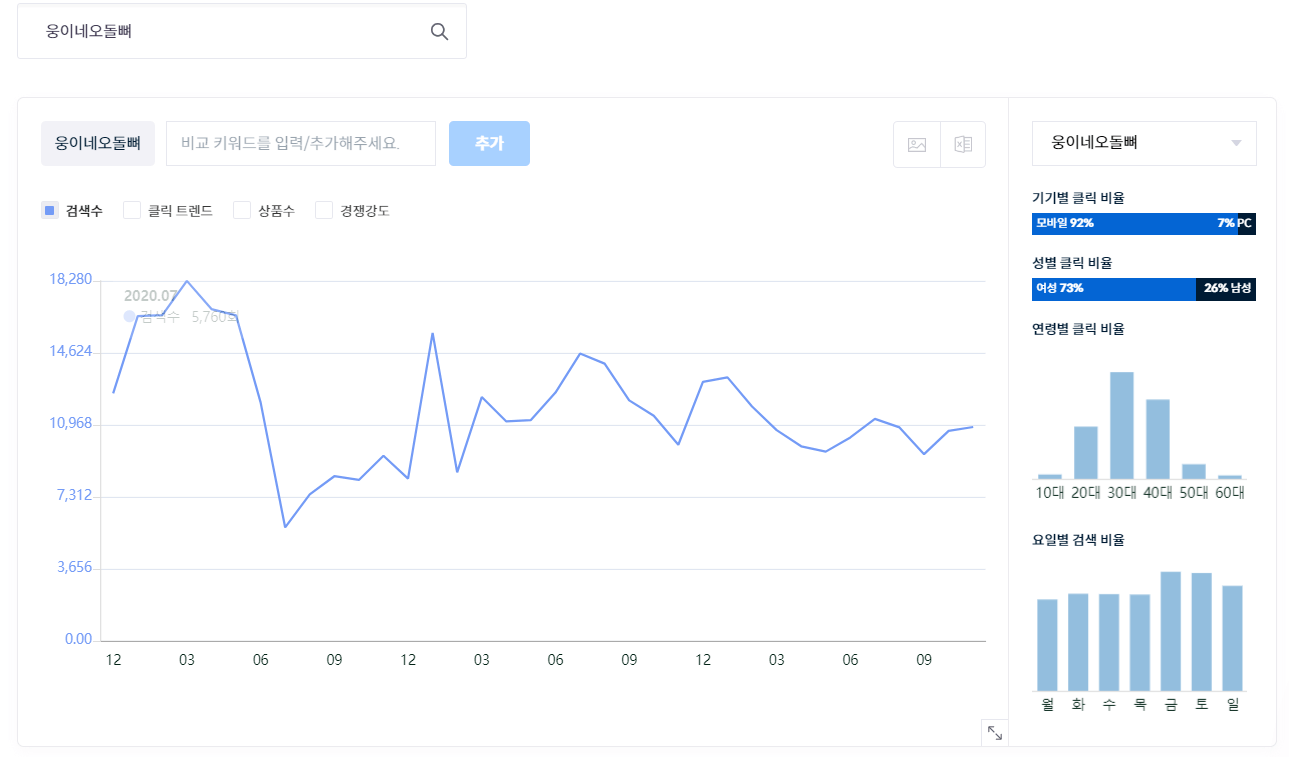Screen dimensions: 1289x757
Task: Click the 30대 age bar
Action: (x=1122, y=425)
